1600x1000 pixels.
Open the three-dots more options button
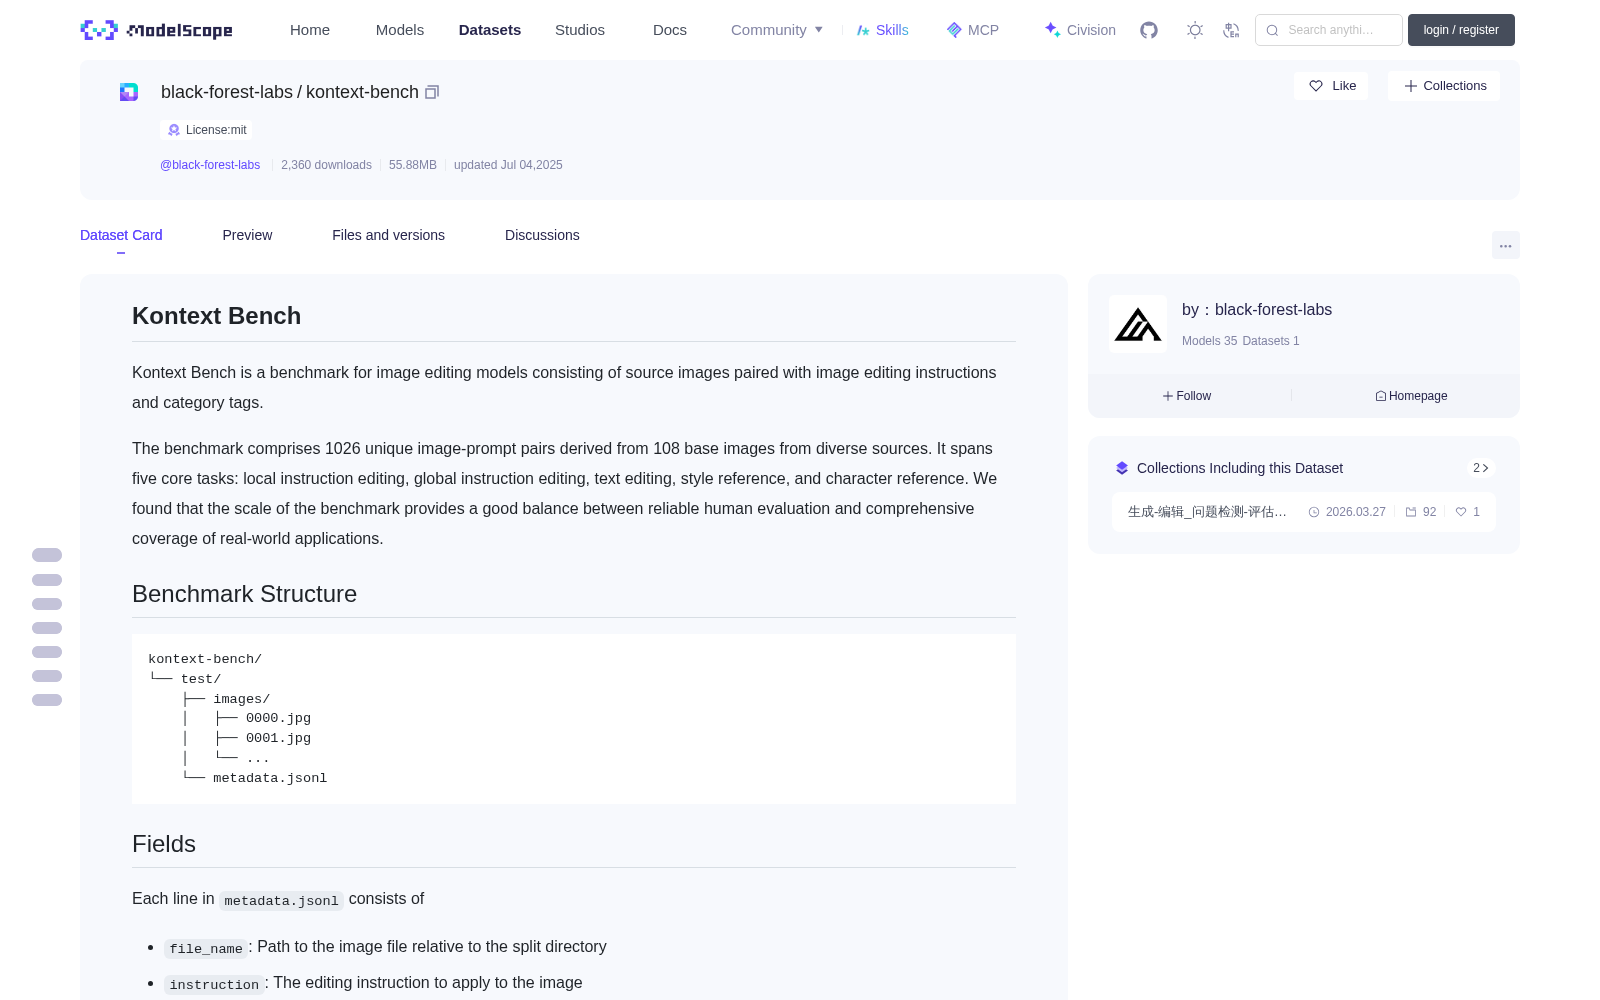pos(1505,245)
